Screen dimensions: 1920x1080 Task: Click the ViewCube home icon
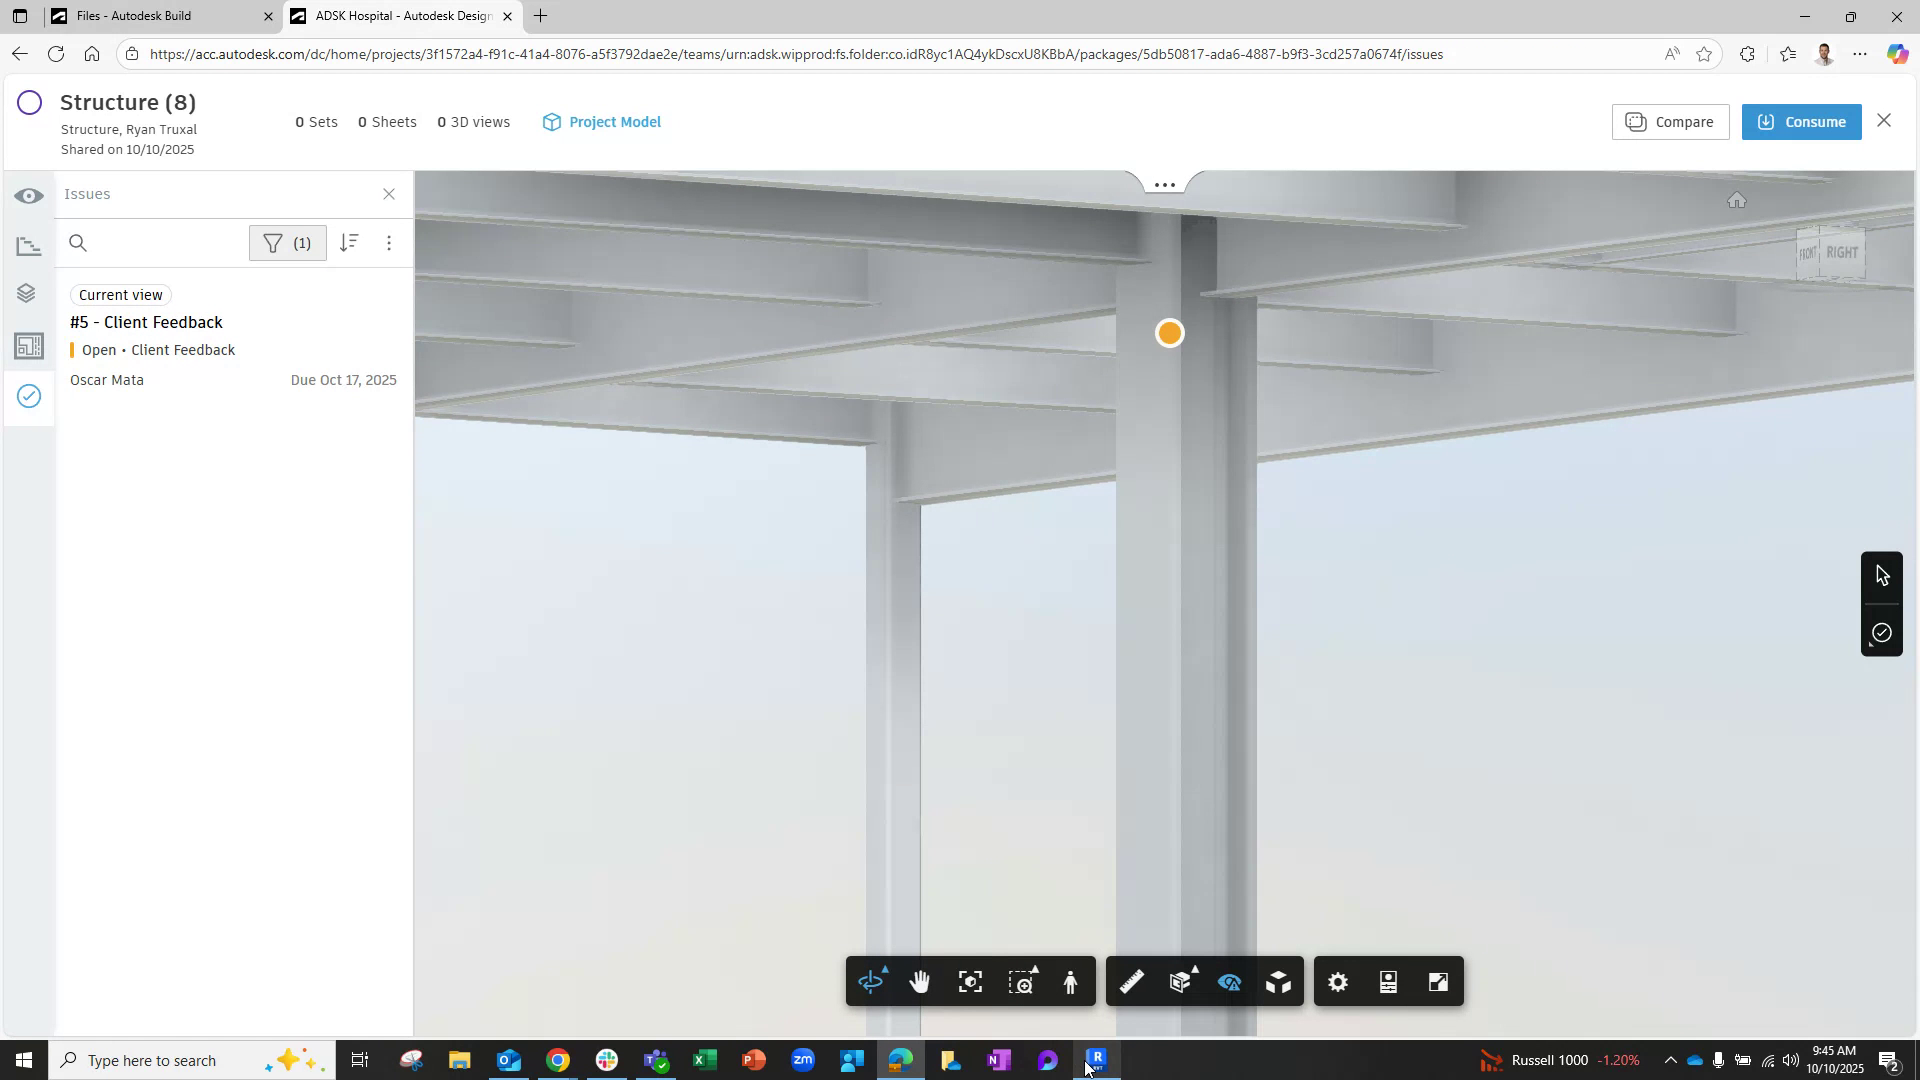click(x=1737, y=200)
